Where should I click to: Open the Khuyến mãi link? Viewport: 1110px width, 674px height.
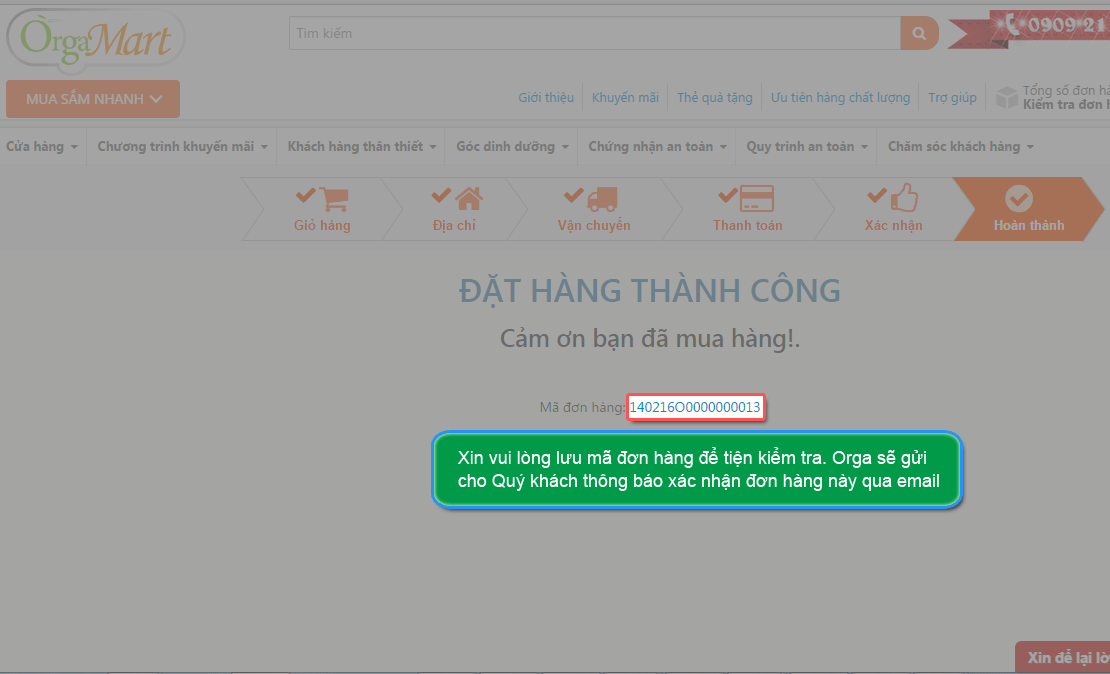click(625, 98)
